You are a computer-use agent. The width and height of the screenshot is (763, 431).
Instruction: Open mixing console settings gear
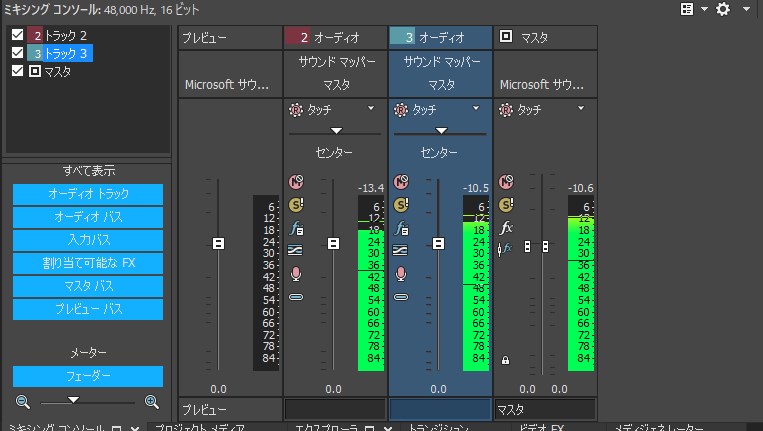(x=723, y=9)
